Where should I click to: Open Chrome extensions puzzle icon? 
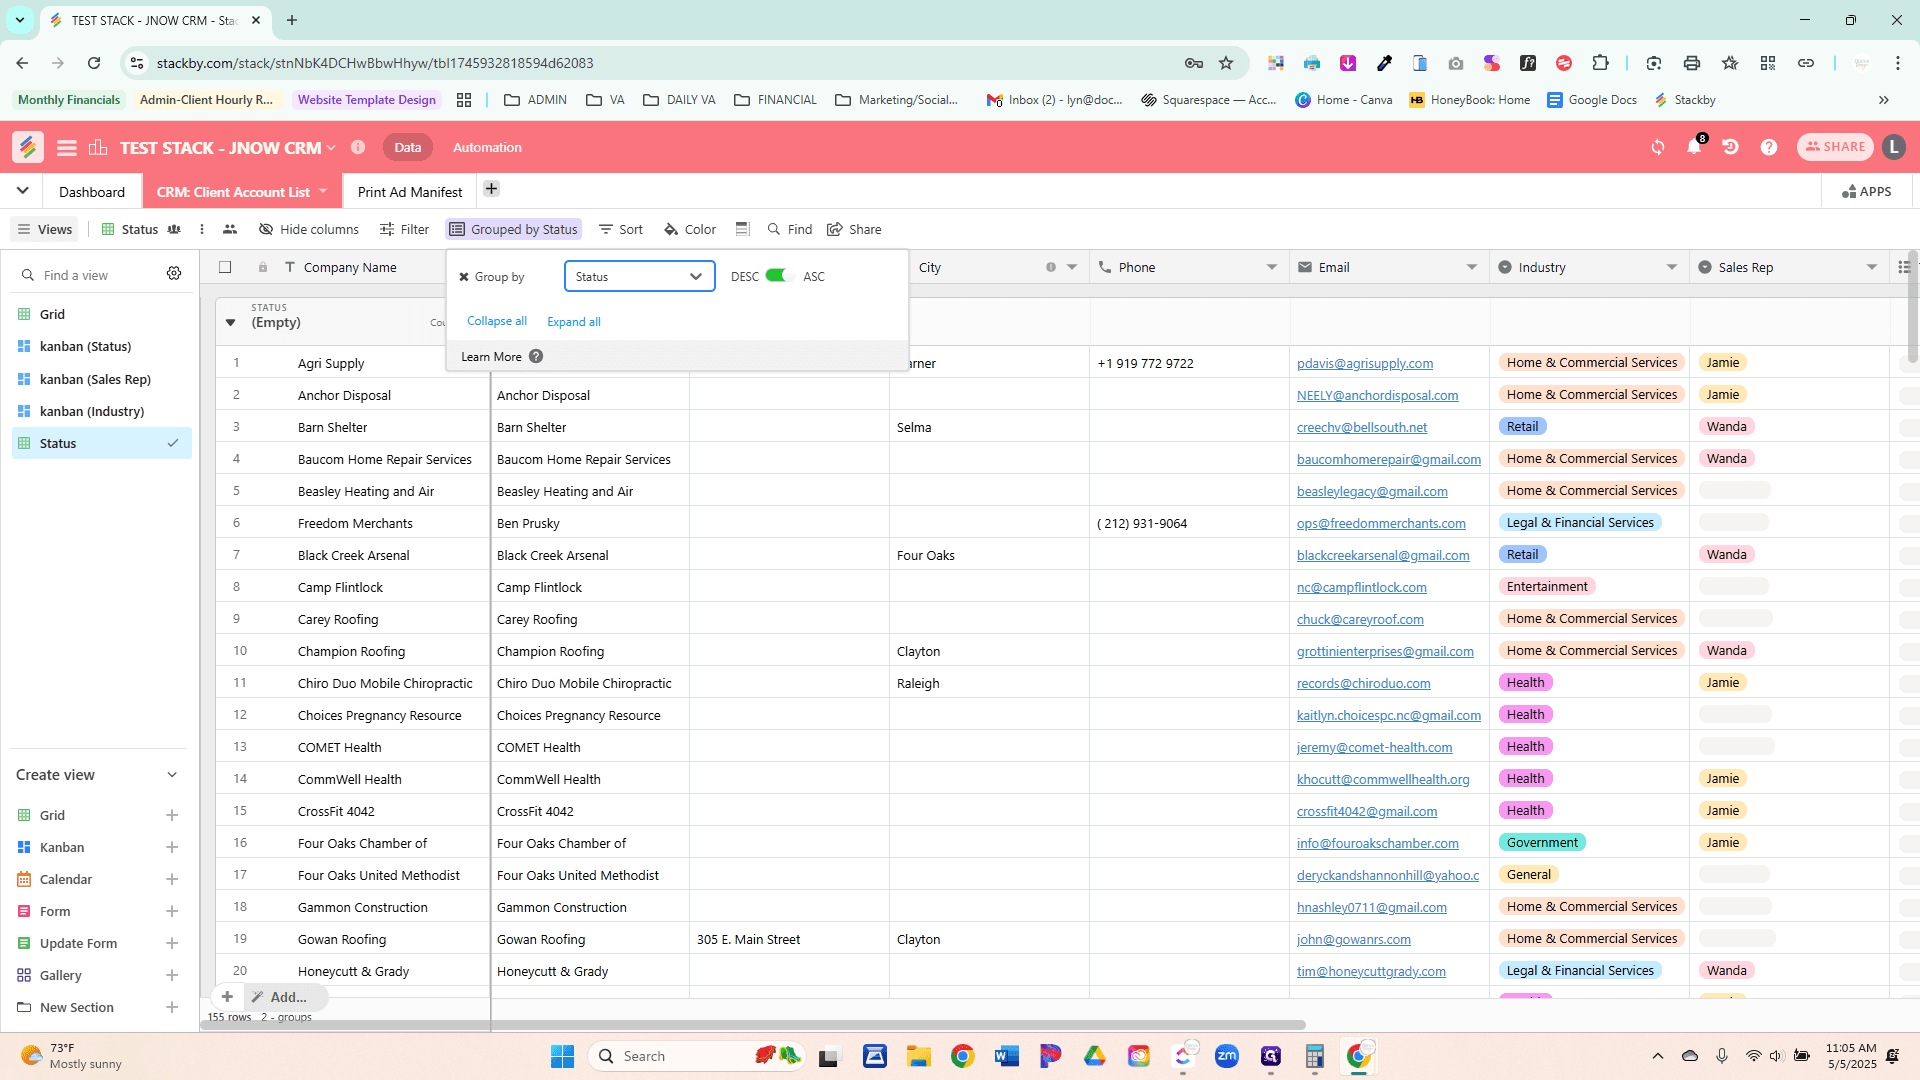tap(1600, 63)
